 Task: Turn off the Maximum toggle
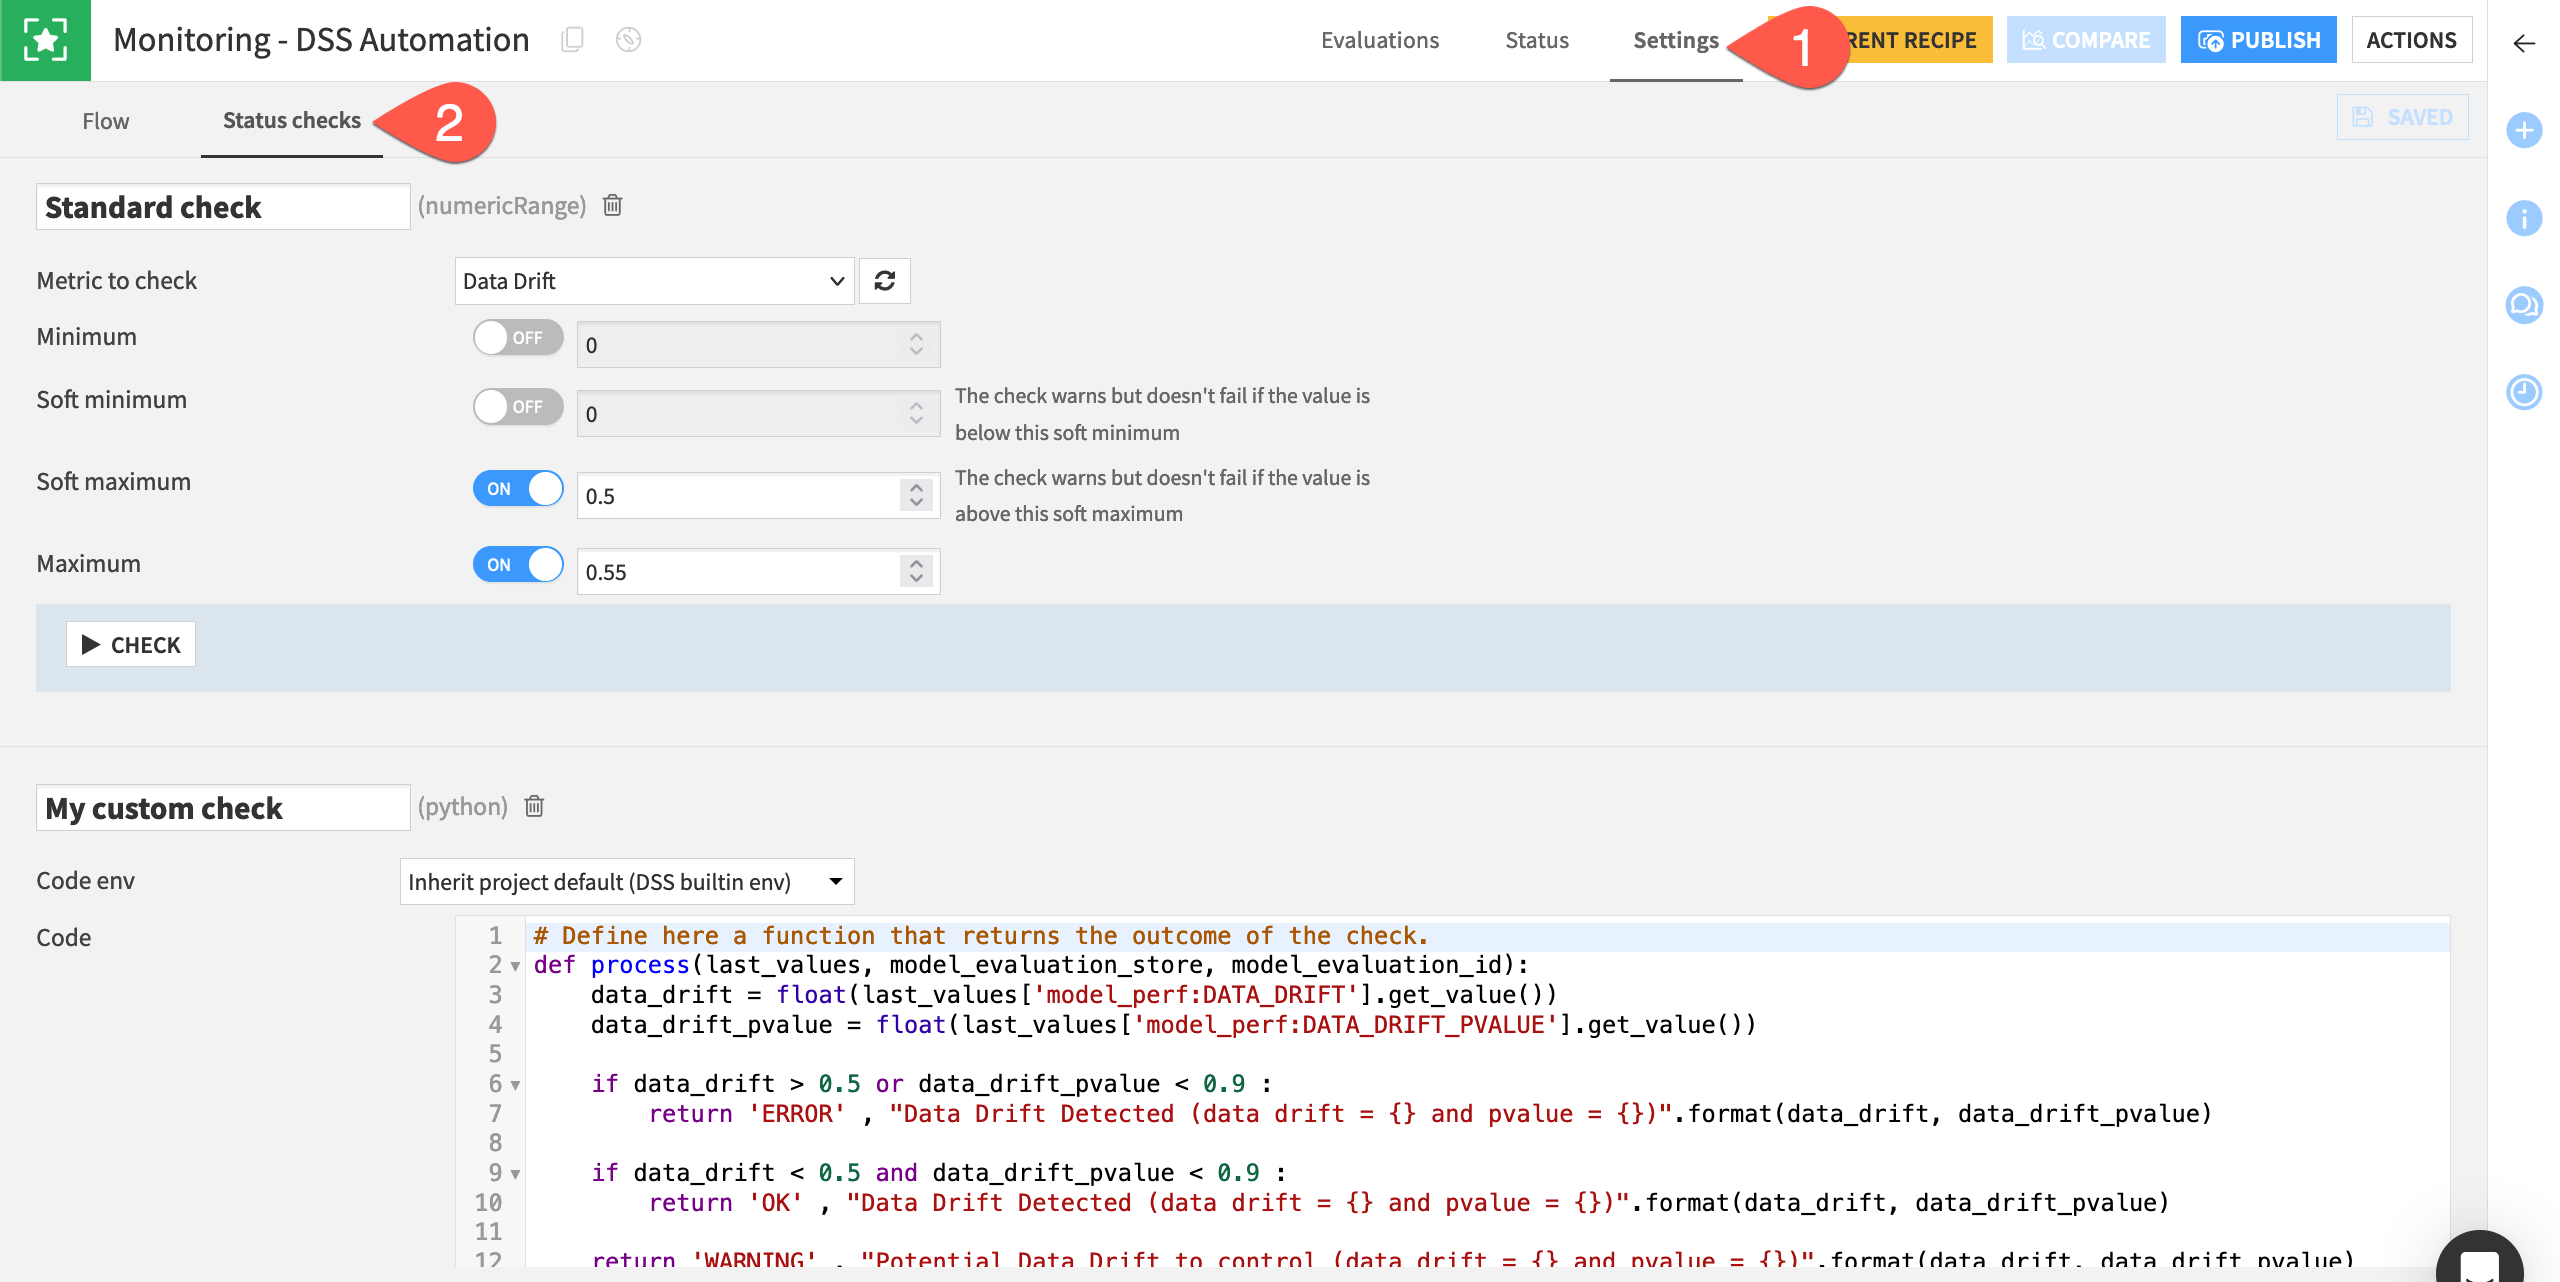[x=518, y=565]
